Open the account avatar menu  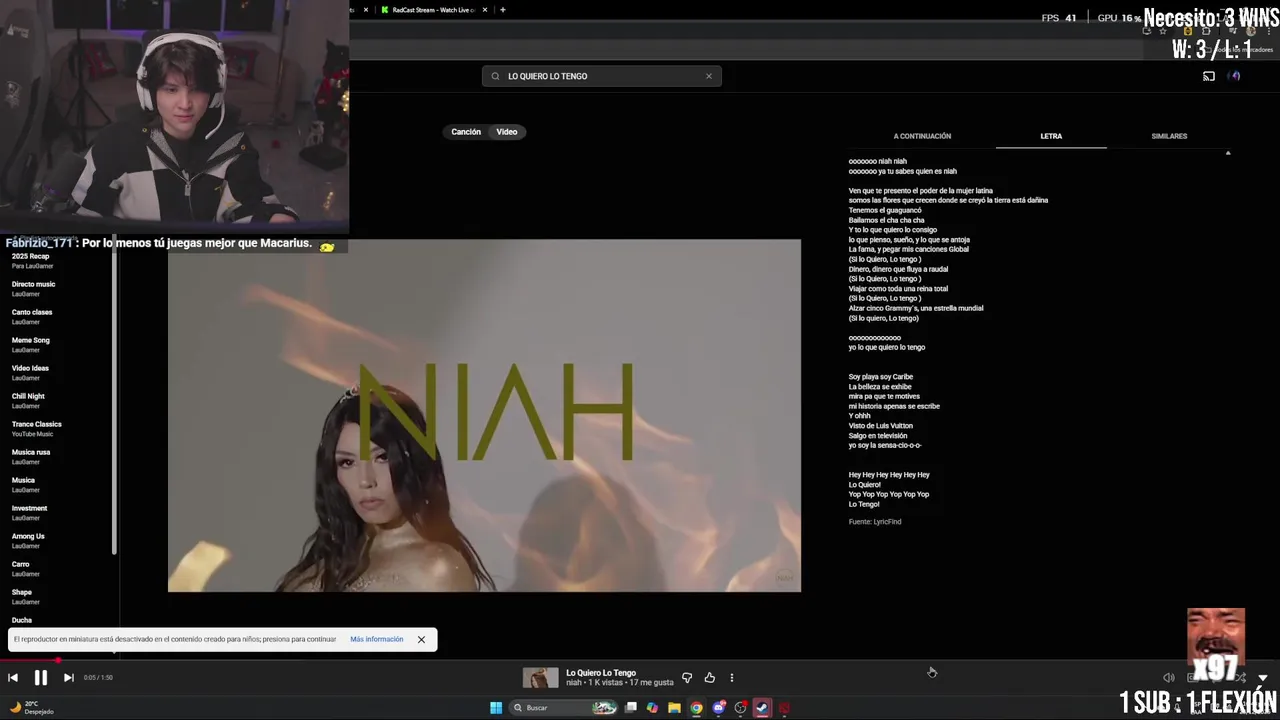click(x=1235, y=76)
